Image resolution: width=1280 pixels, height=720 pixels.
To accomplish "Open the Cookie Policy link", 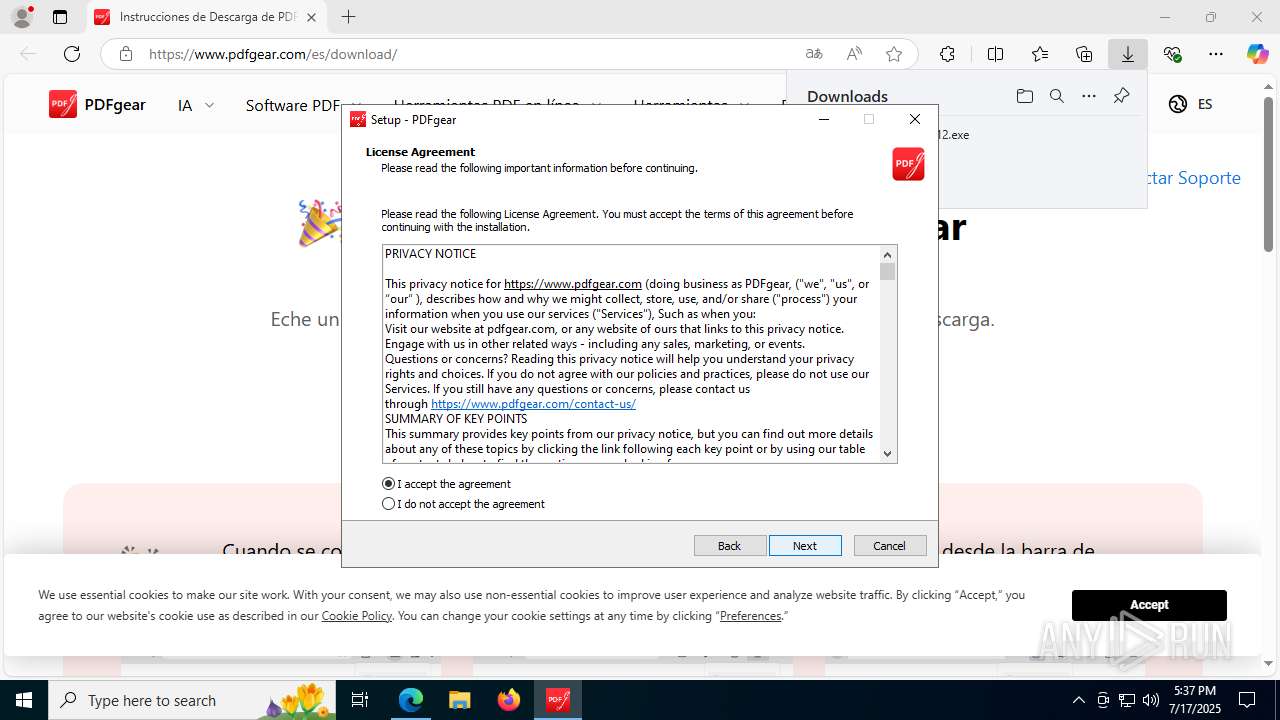I will (x=357, y=616).
